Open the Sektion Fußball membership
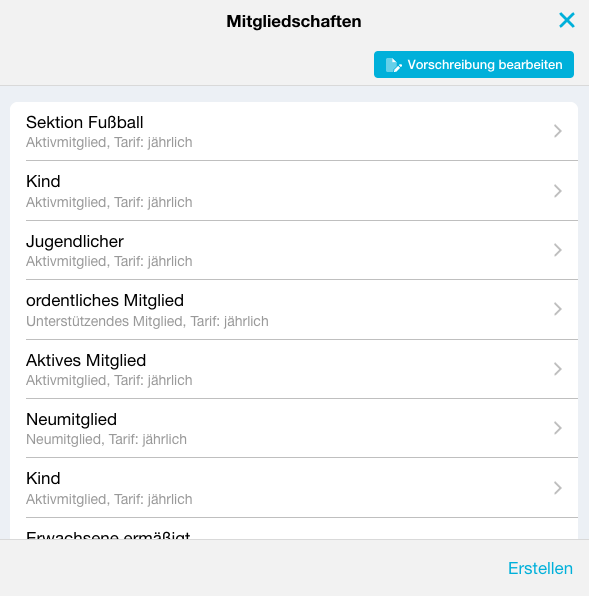The height and width of the screenshot is (596, 589). coord(294,131)
